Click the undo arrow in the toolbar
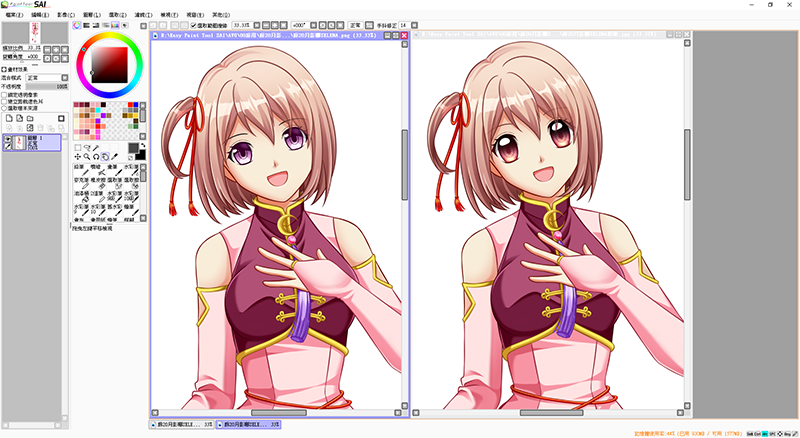 pos(153,25)
